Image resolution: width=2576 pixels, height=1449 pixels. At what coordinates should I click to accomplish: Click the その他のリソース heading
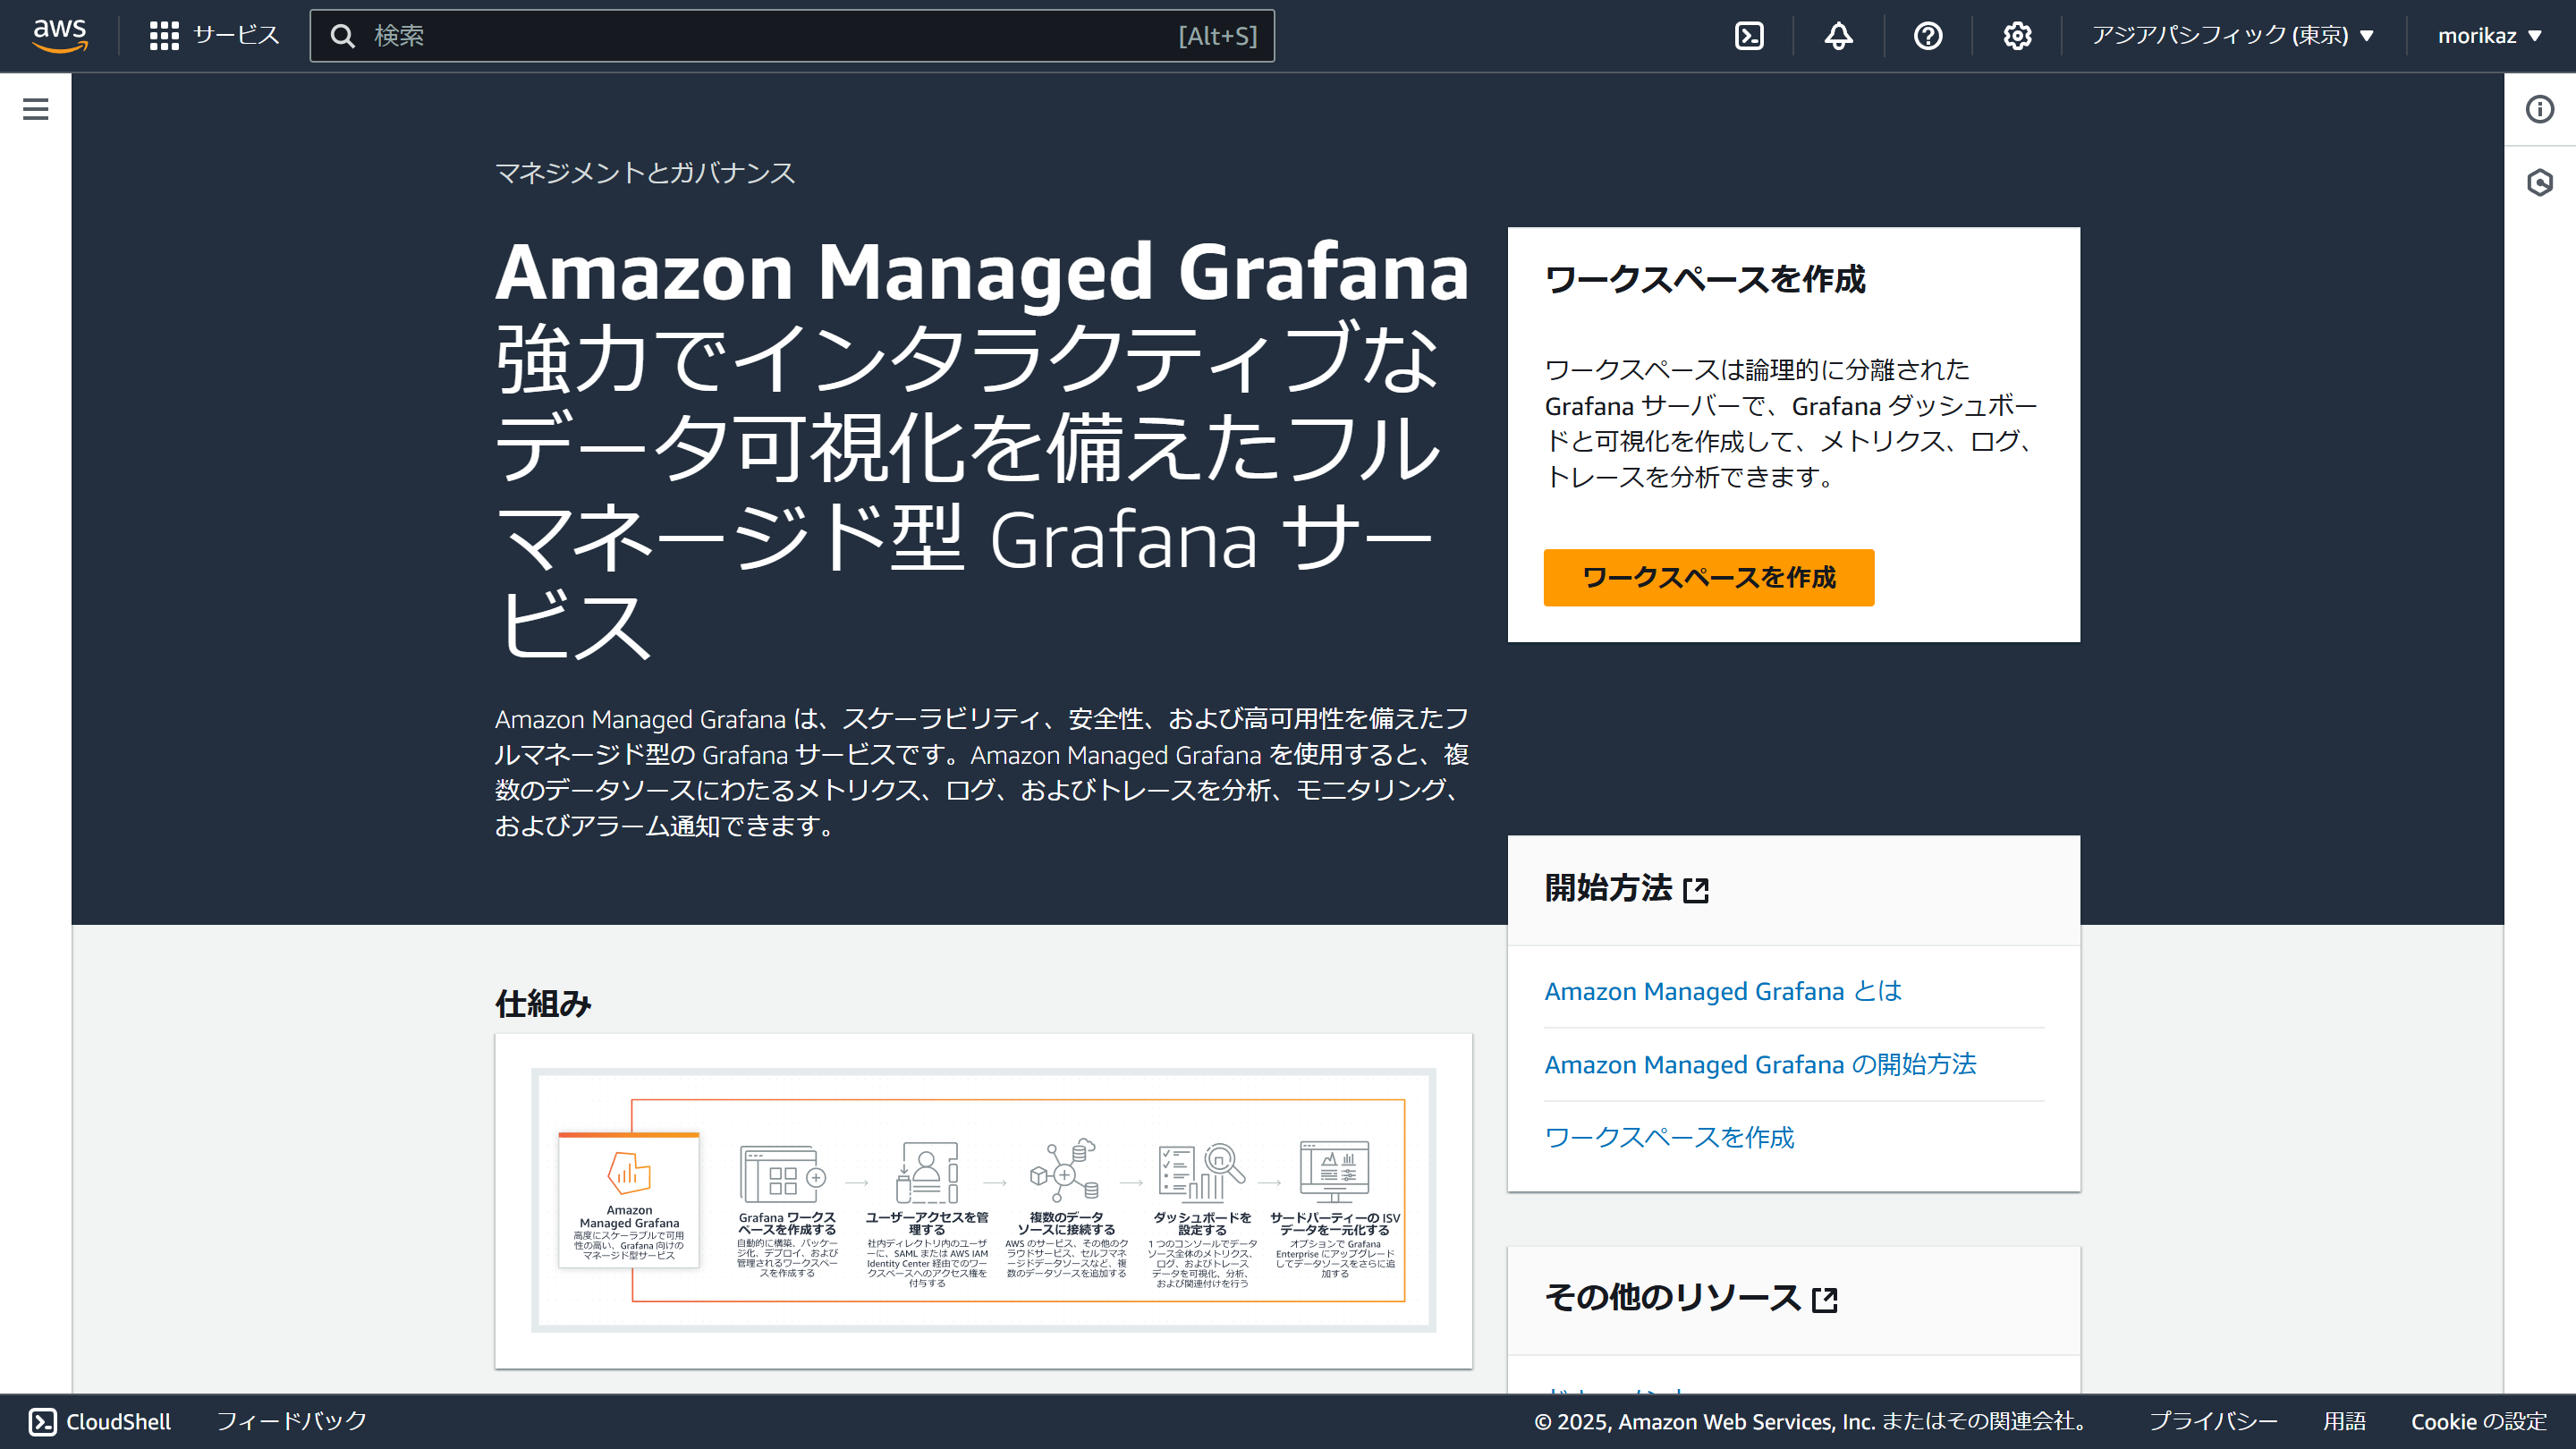pyautogui.click(x=1672, y=1298)
